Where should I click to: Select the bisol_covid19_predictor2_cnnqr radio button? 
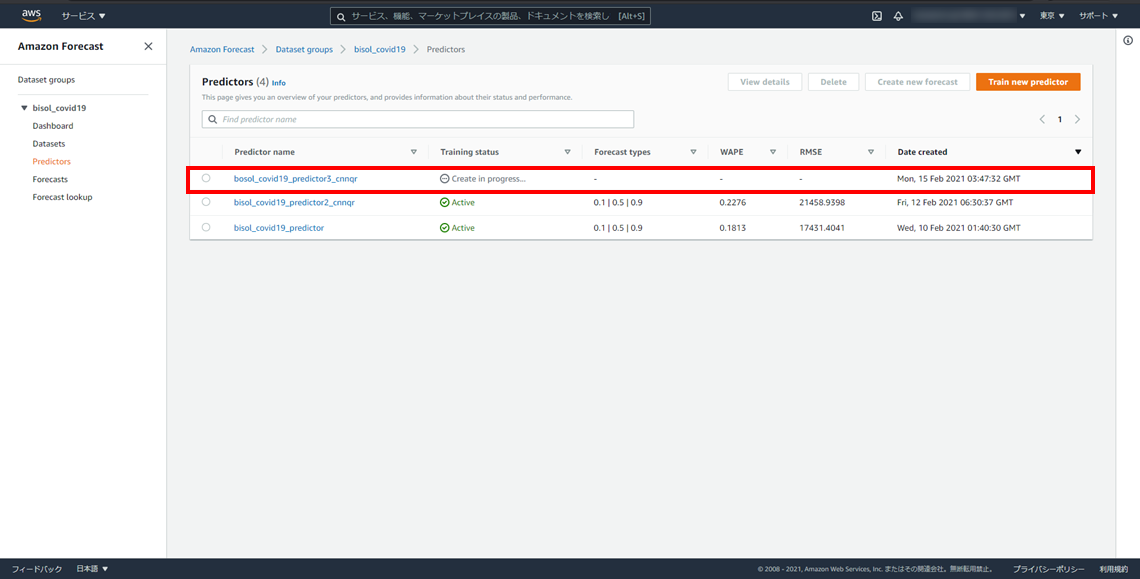click(x=206, y=202)
